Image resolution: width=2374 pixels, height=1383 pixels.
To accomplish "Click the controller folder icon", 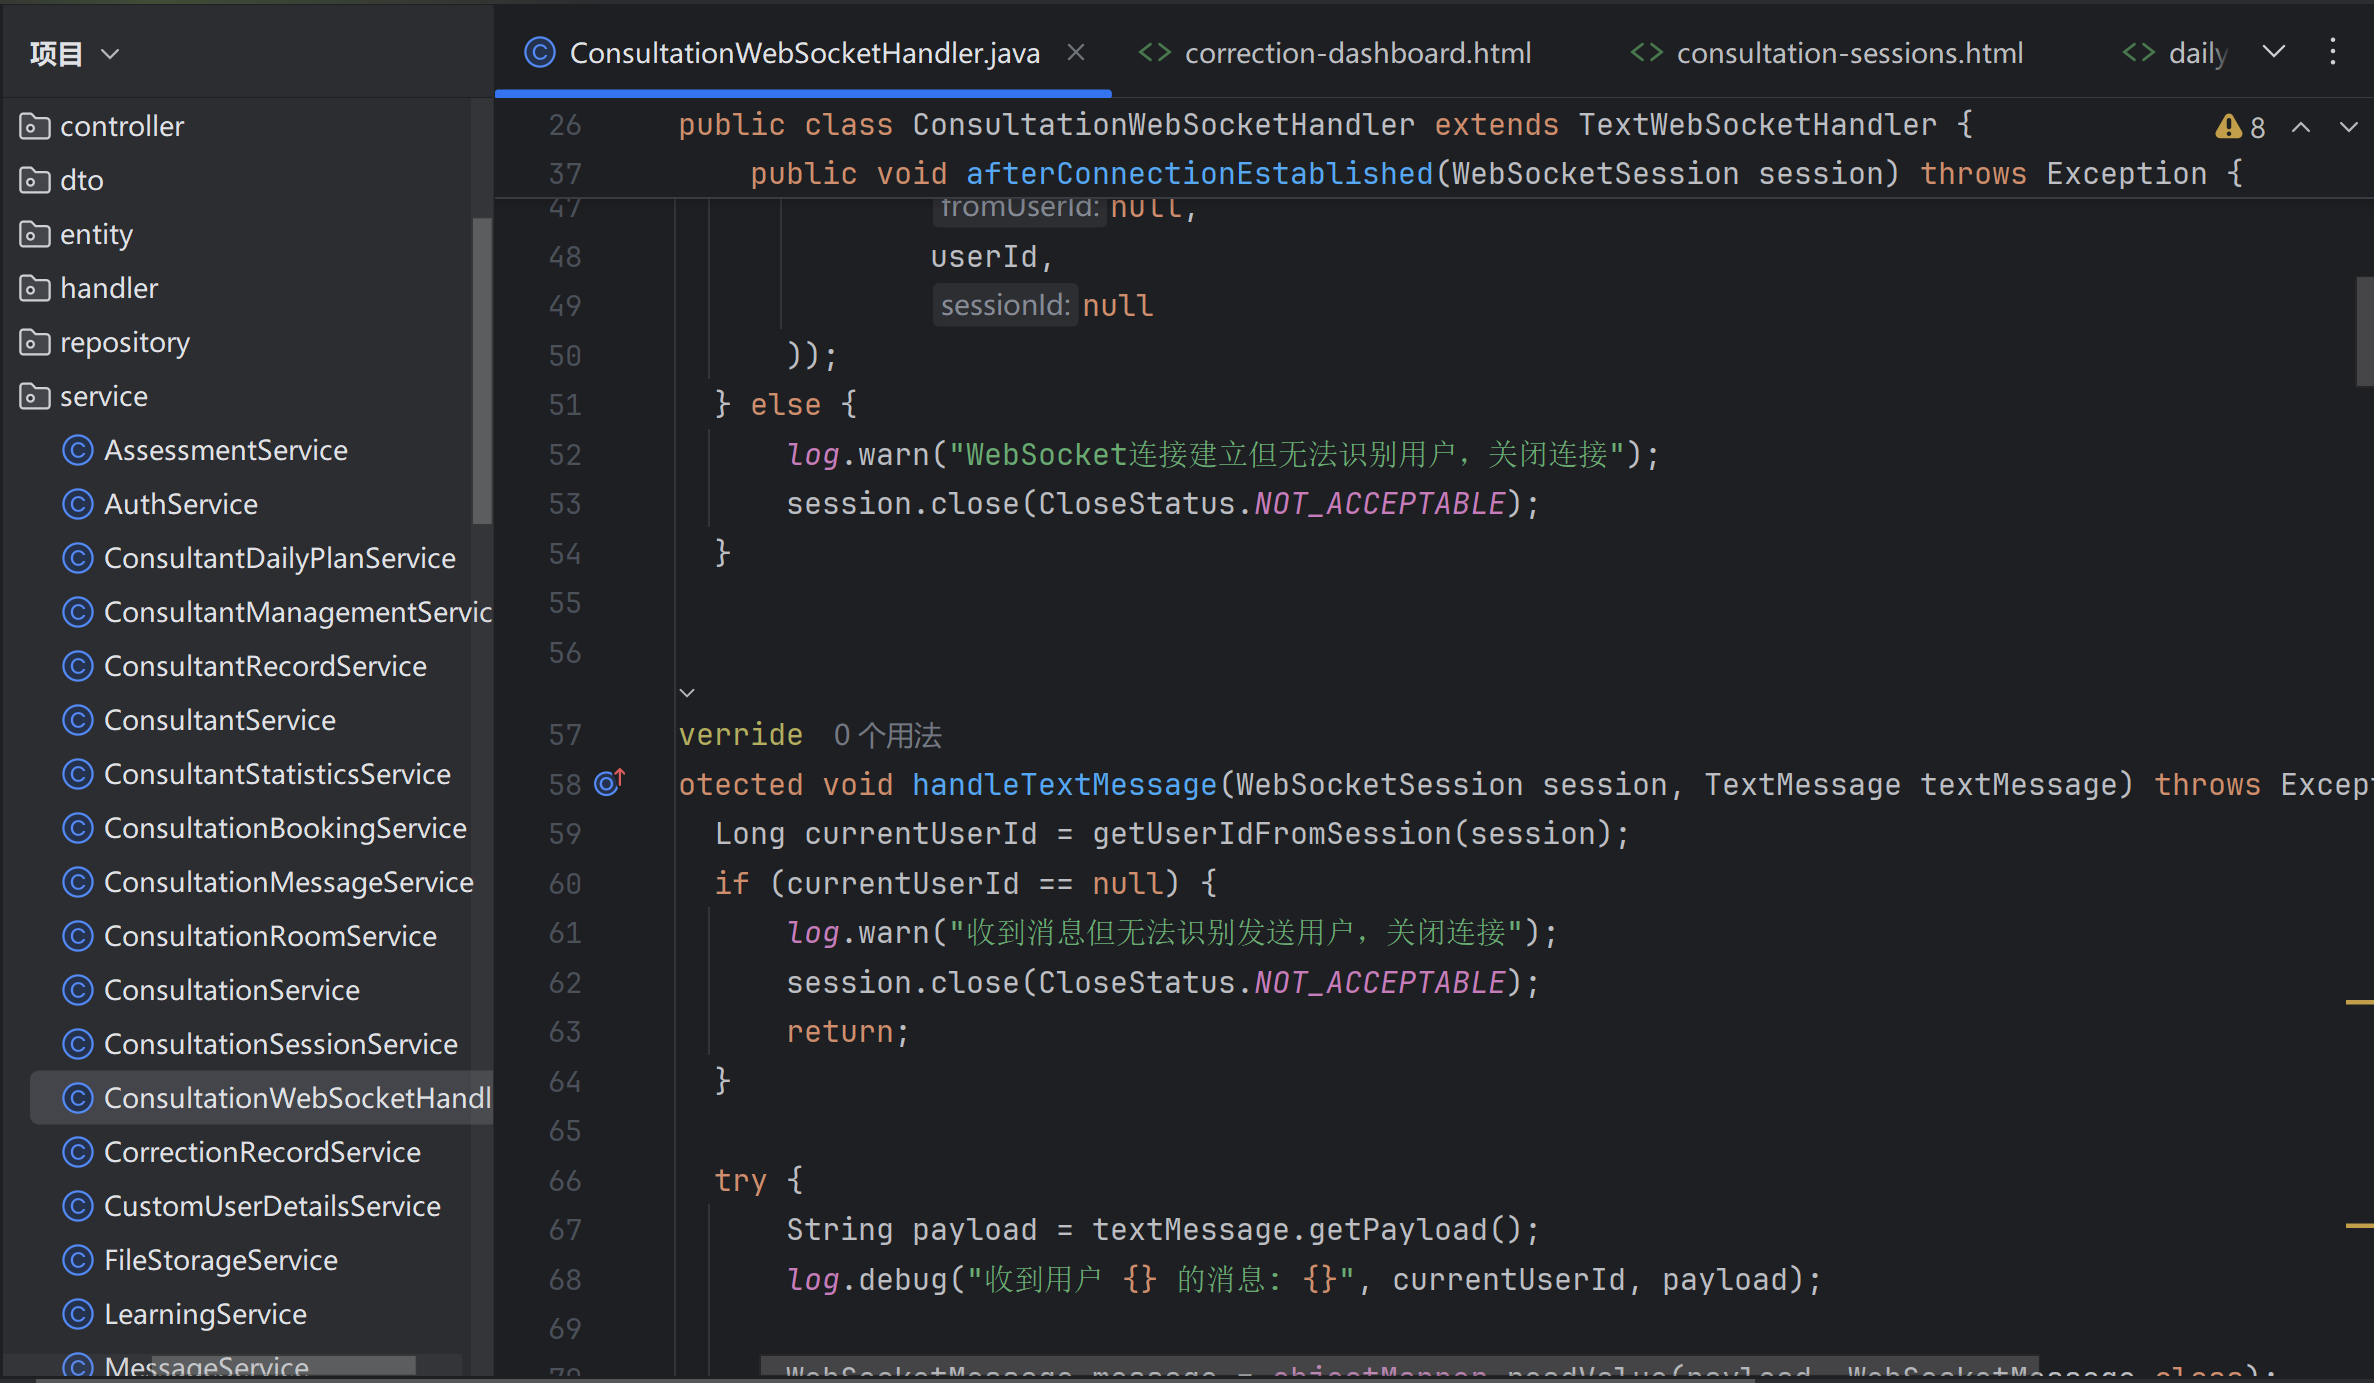I will (35, 126).
